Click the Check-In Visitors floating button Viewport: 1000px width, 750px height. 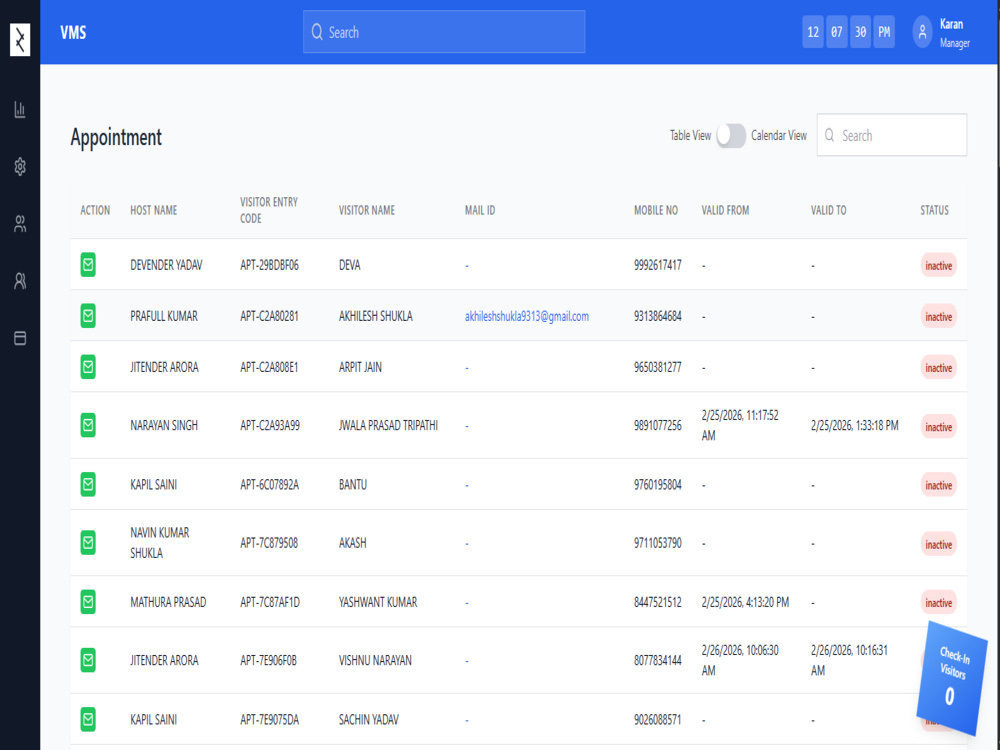tap(951, 679)
